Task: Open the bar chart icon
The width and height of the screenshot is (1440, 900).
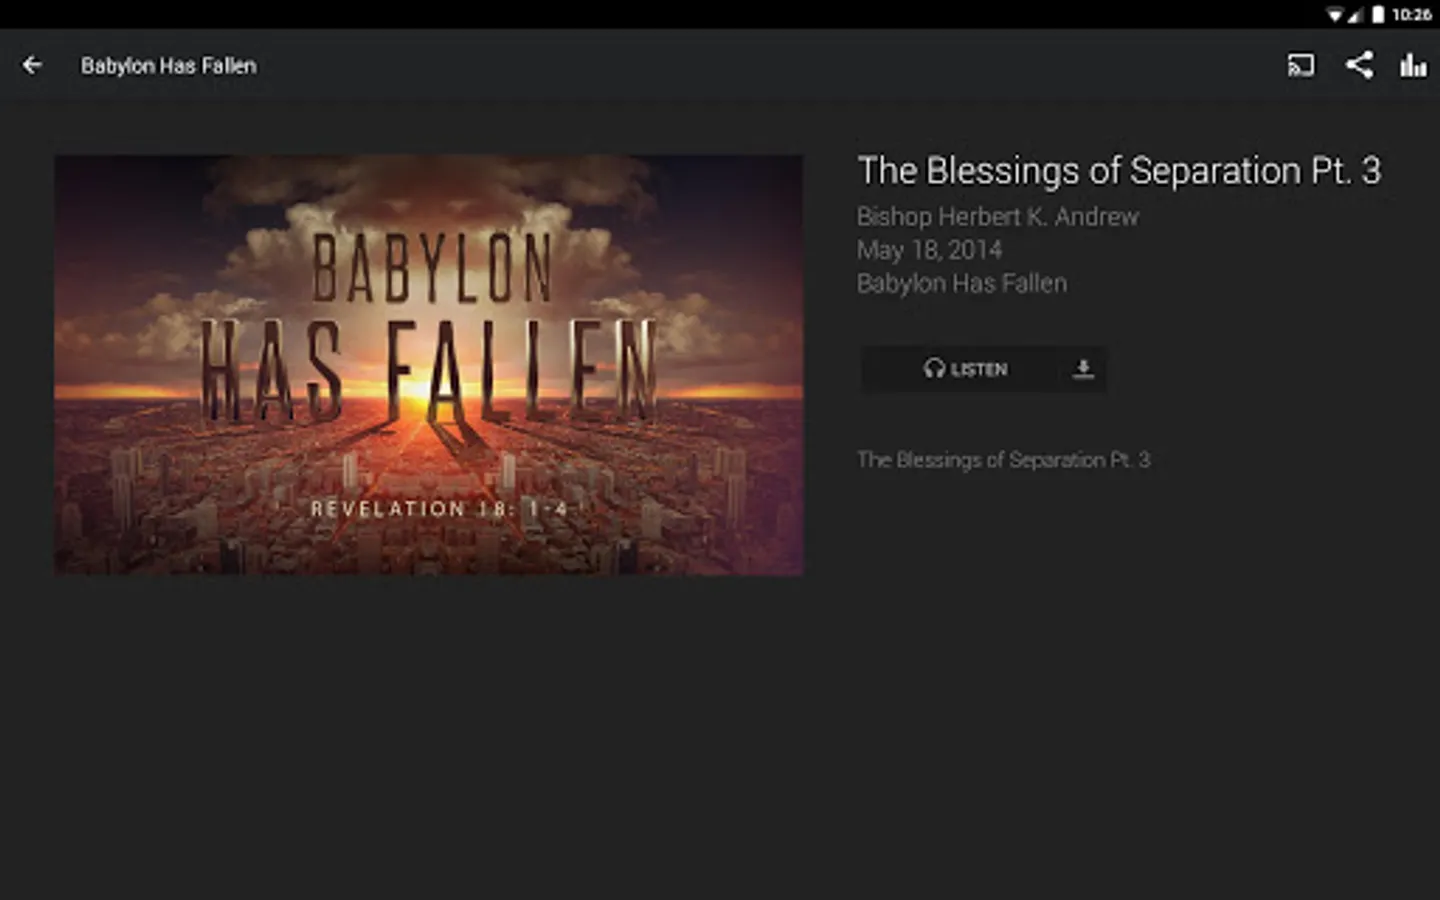Action: 1413,66
